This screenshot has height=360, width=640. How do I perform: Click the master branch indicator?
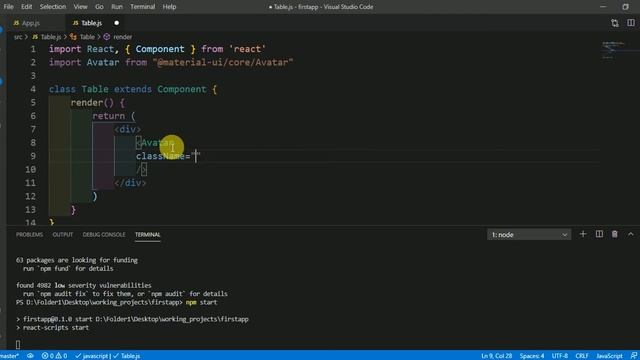tap(10, 356)
